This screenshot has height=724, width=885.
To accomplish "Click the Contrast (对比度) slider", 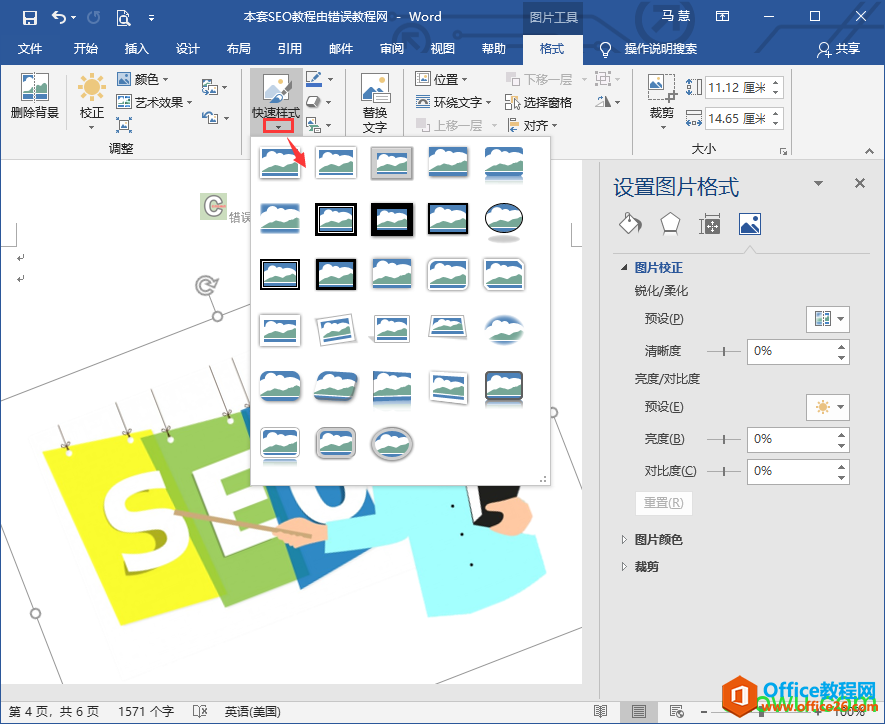I will tap(724, 471).
